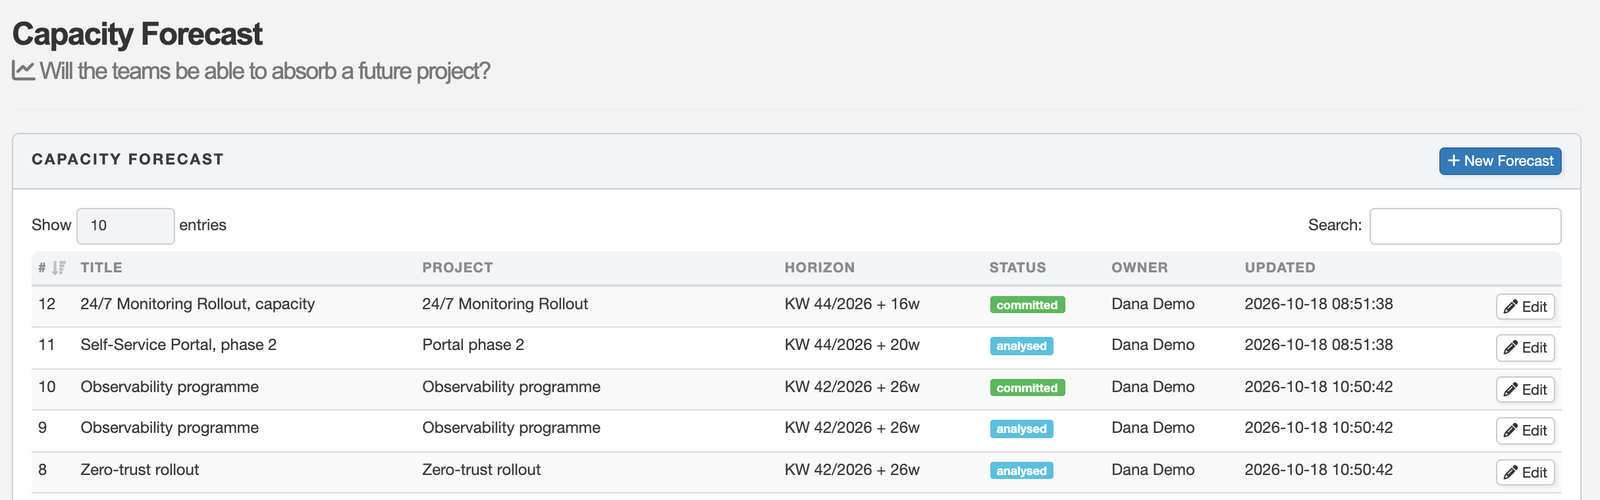Select project cell 'Zero-trust rollout'

(481, 470)
